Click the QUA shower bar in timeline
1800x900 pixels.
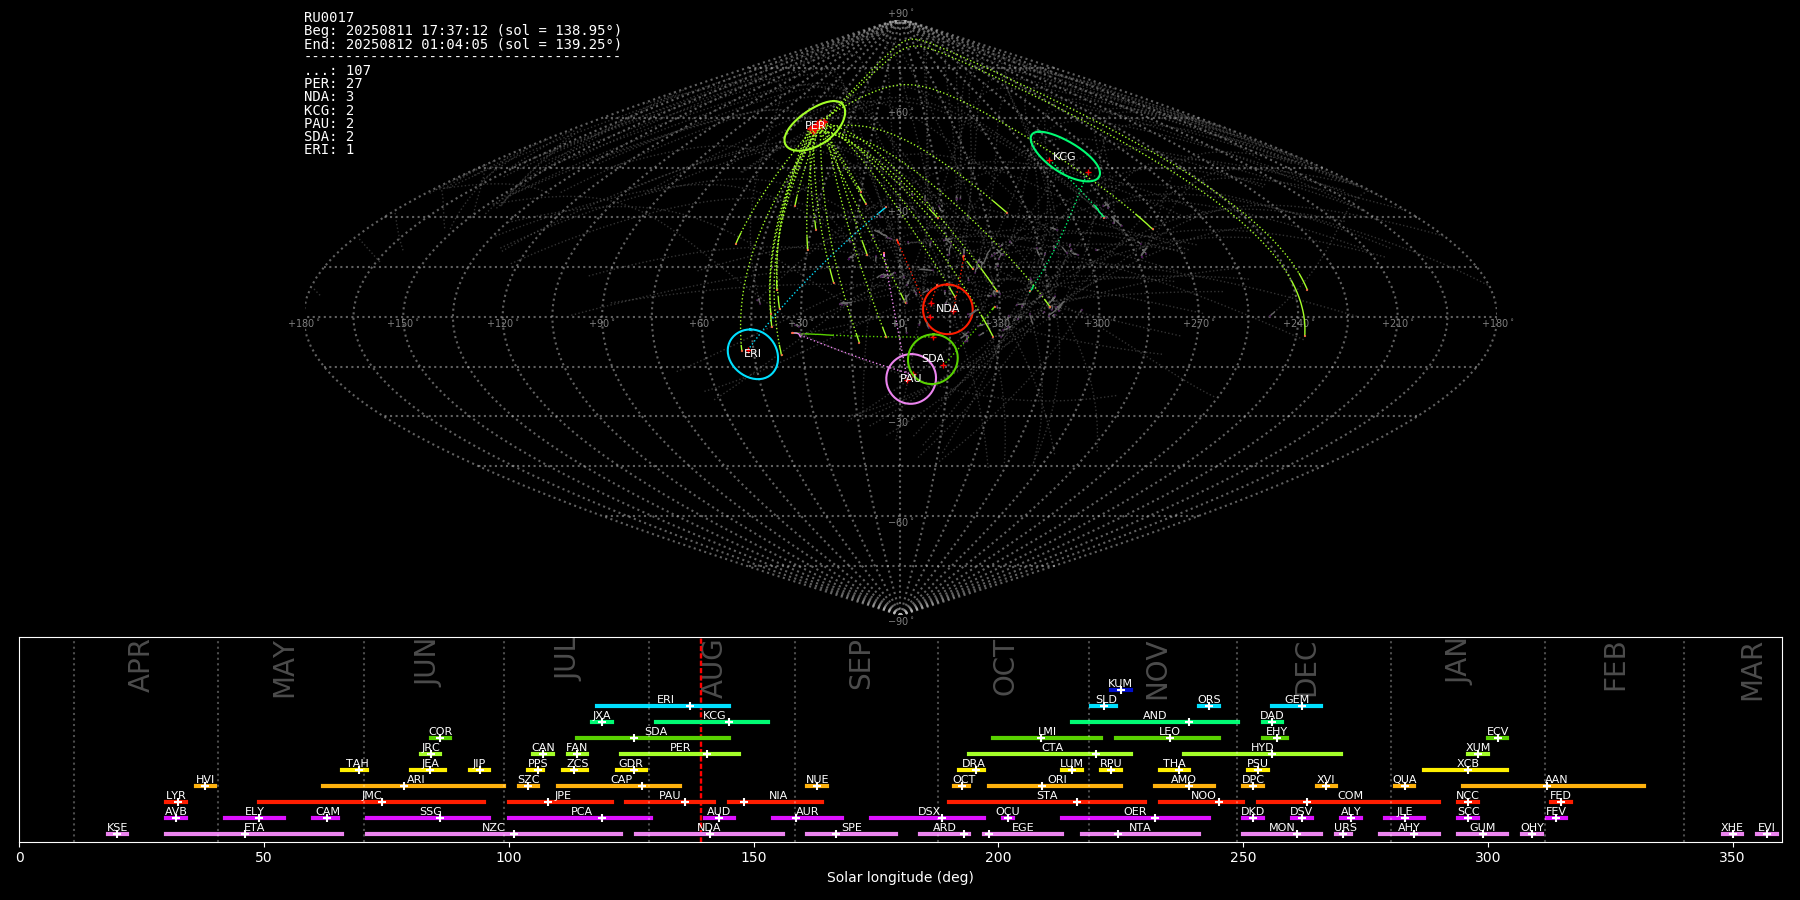click(1404, 786)
